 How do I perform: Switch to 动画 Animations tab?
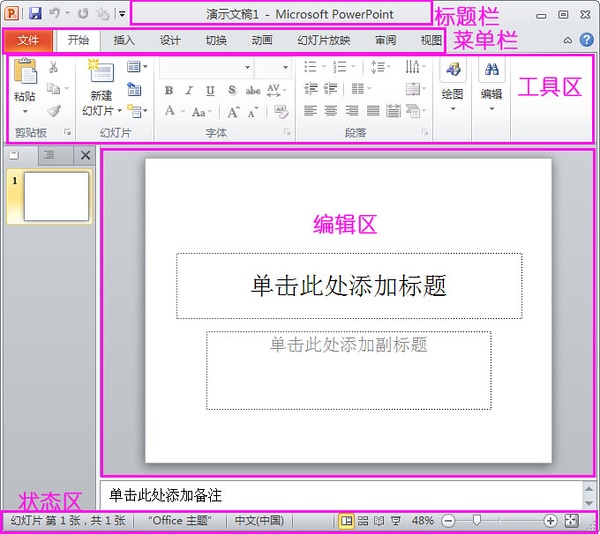[262, 40]
